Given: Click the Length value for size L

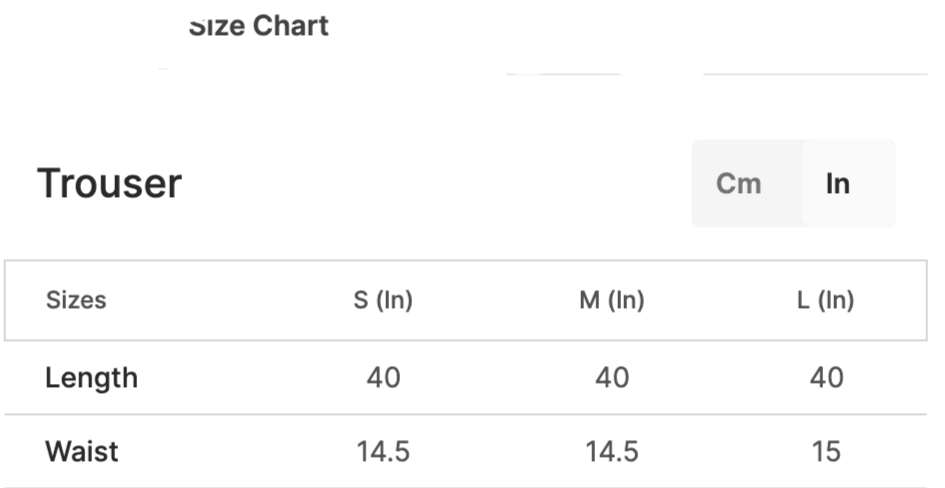Looking at the screenshot, I should coord(826,378).
